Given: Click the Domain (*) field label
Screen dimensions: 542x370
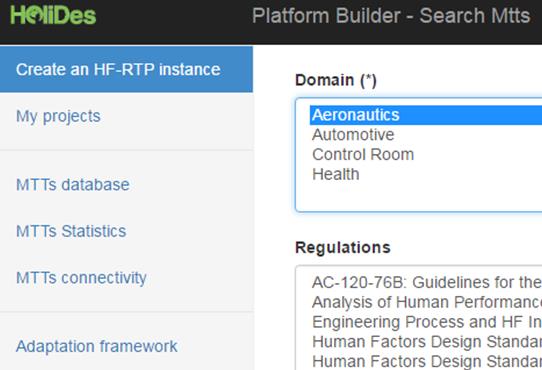Looking at the screenshot, I should [336, 80].
